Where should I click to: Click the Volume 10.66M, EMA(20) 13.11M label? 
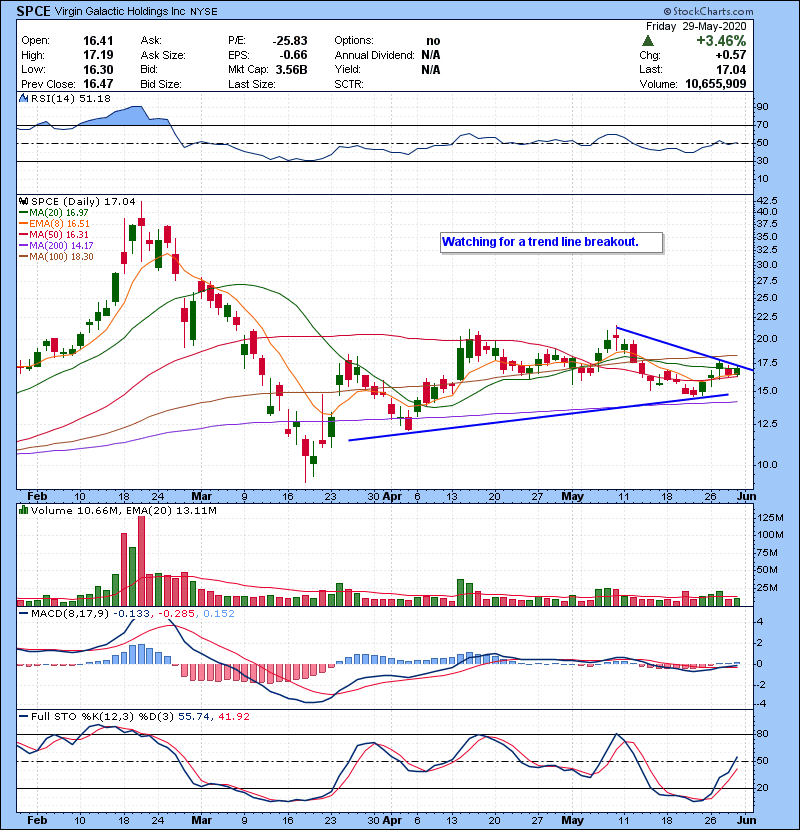coord(123,510)
